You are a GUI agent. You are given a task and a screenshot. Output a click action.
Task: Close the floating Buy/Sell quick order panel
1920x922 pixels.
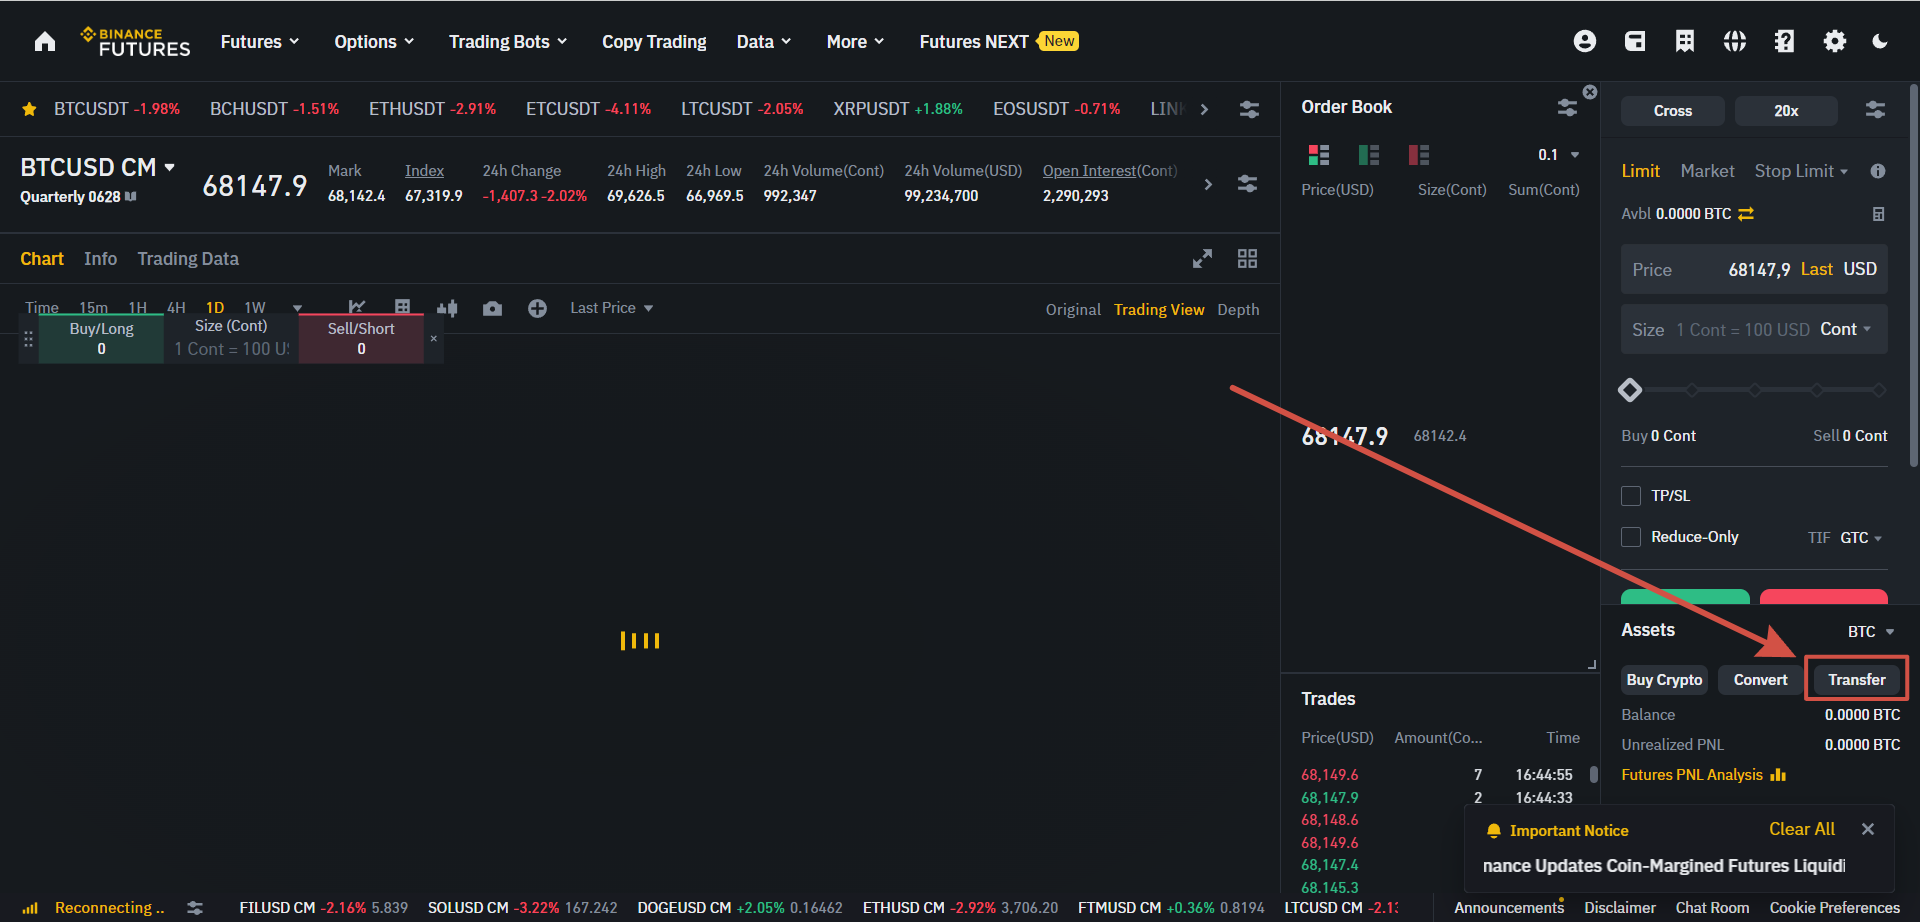[434, 339]
